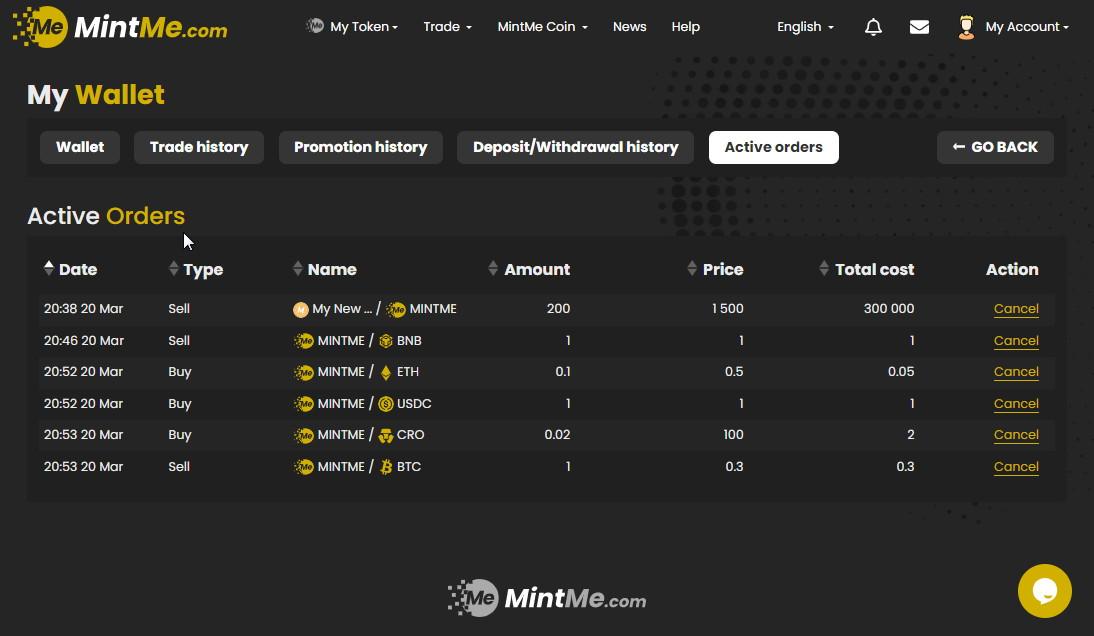Open the Deposit/Withdrawal history tab

pos(575,147)
